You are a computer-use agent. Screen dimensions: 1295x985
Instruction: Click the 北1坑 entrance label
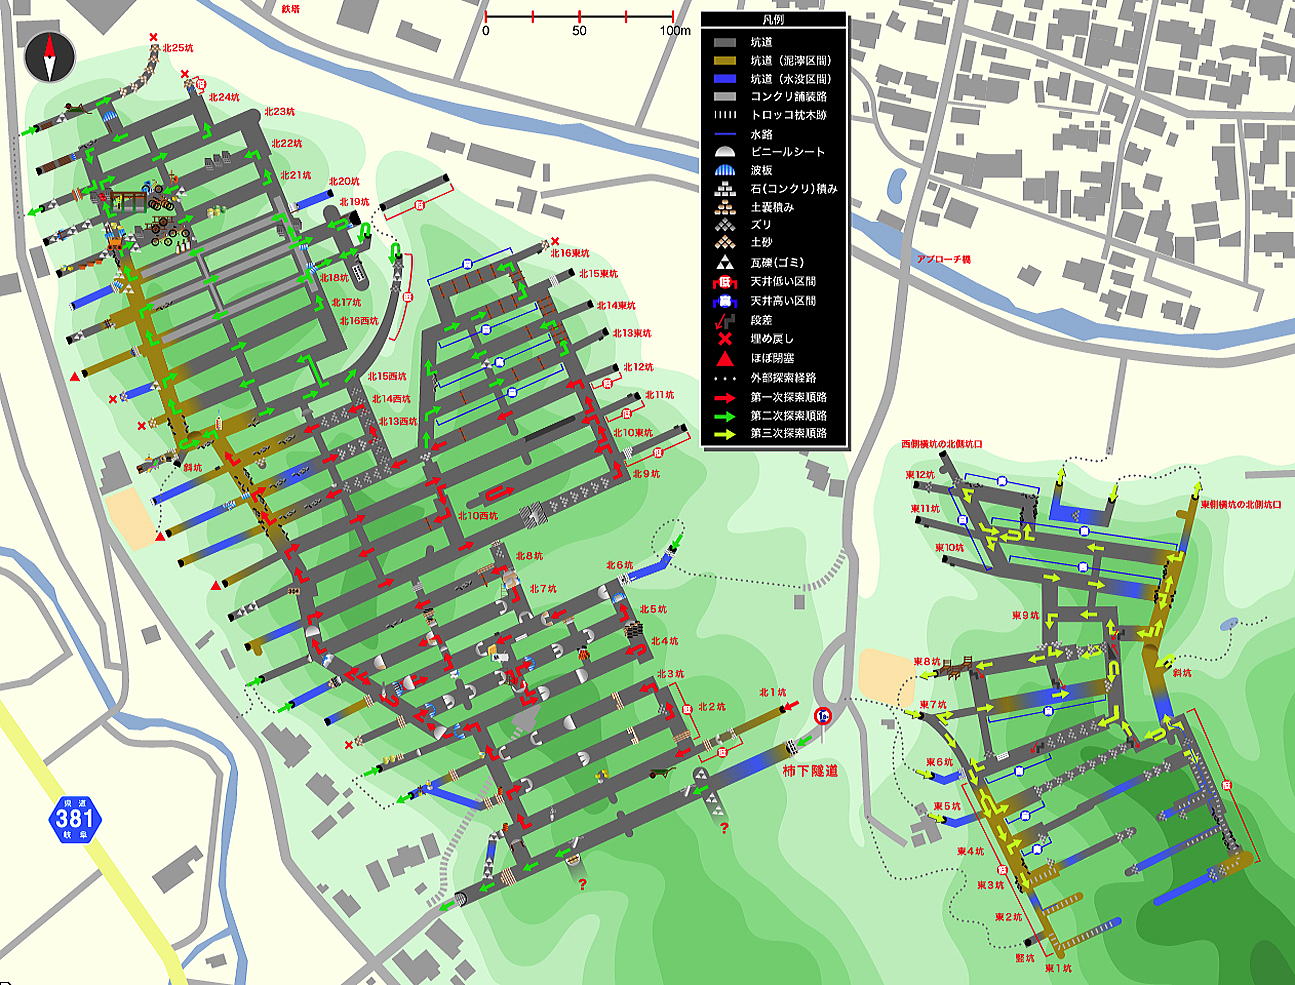pyautogui.click(x=772, y=692)
